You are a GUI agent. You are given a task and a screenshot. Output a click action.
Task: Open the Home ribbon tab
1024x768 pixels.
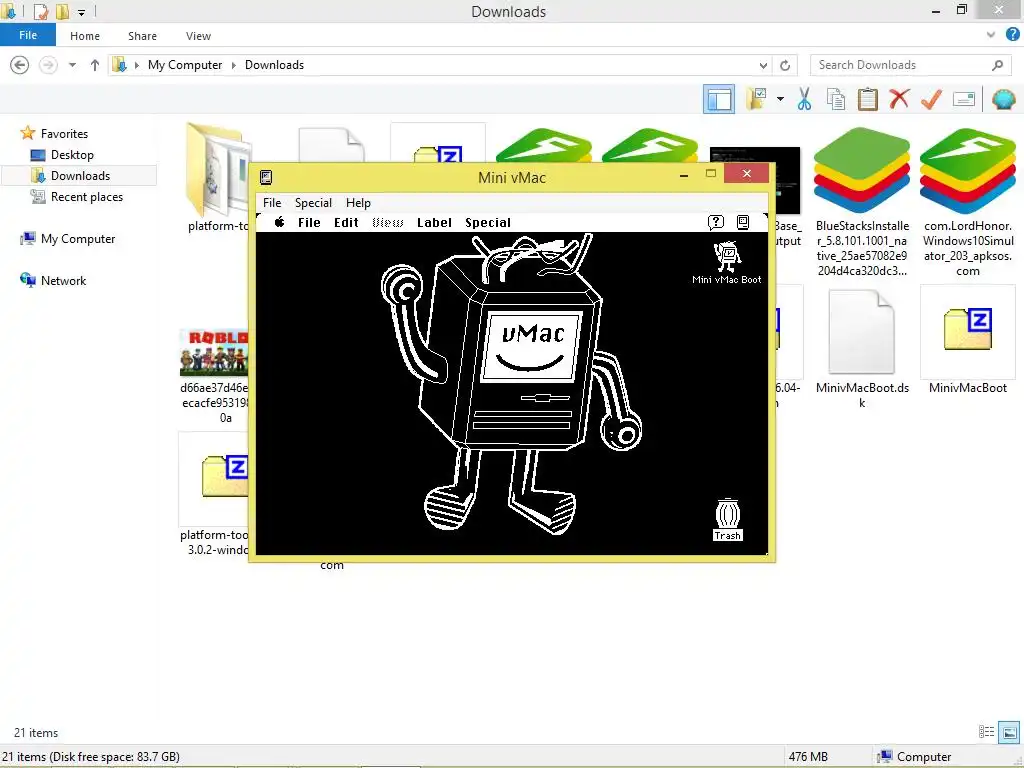click(x=85, y=36)
